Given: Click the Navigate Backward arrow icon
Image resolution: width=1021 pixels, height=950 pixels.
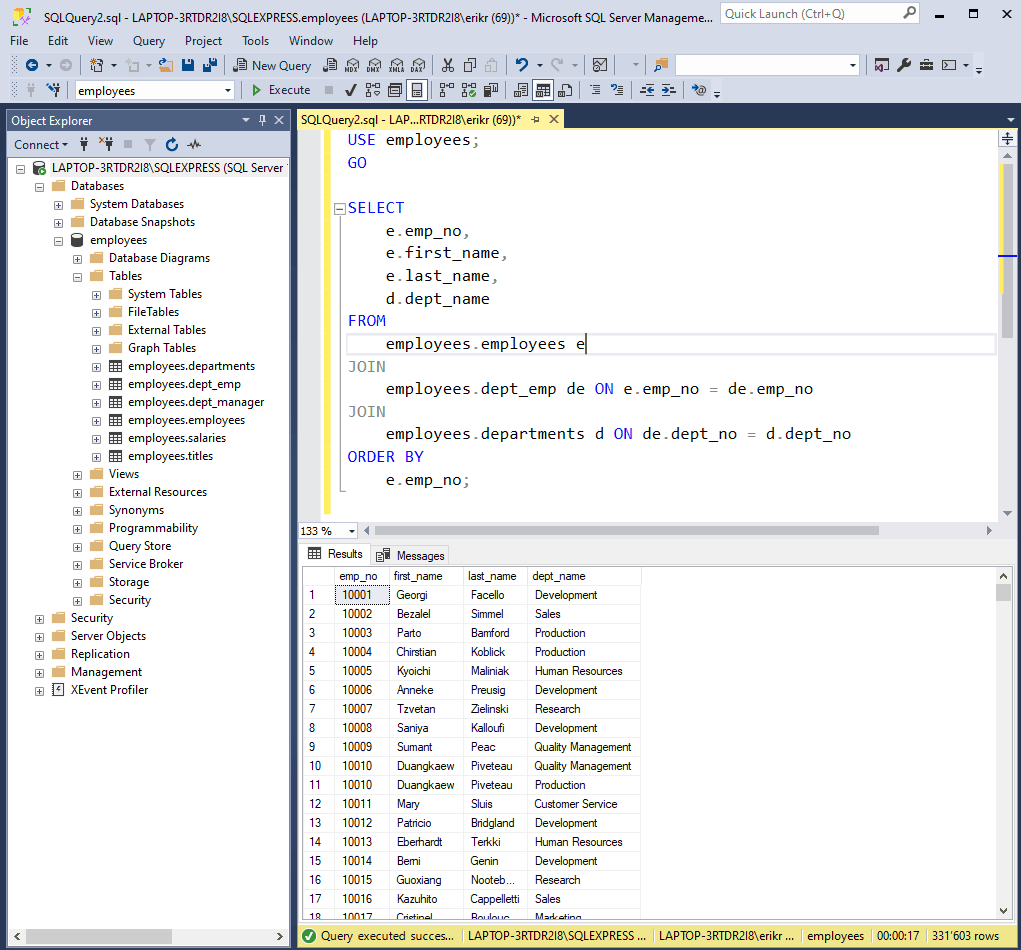Looking at the screenshot, I should 32,65.
